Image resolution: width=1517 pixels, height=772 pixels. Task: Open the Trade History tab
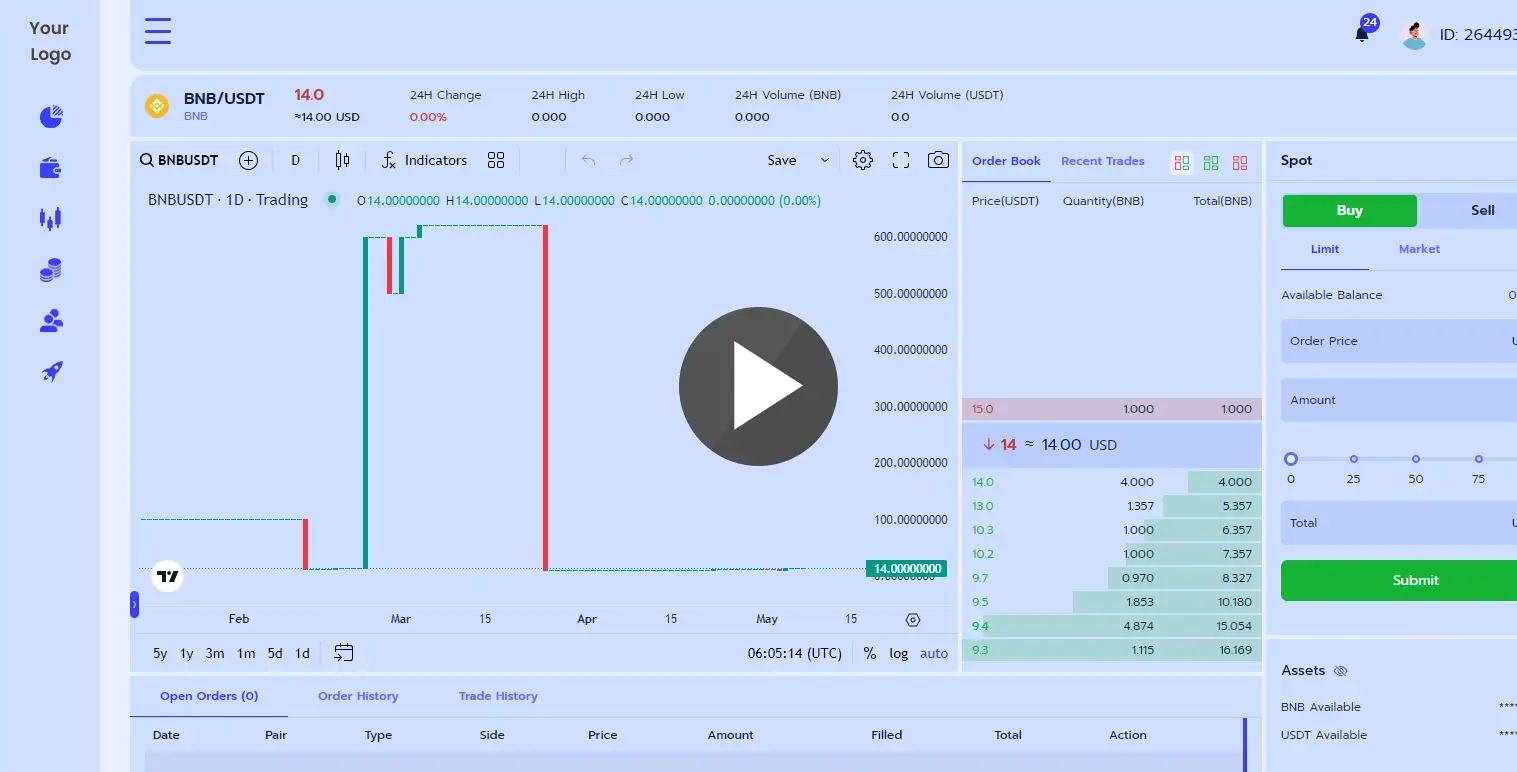pos(498,696)
